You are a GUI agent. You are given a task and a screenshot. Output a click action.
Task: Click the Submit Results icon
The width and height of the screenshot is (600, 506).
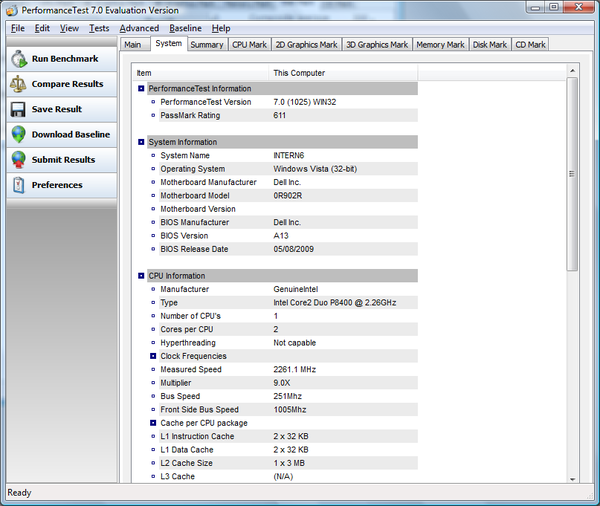19,160
